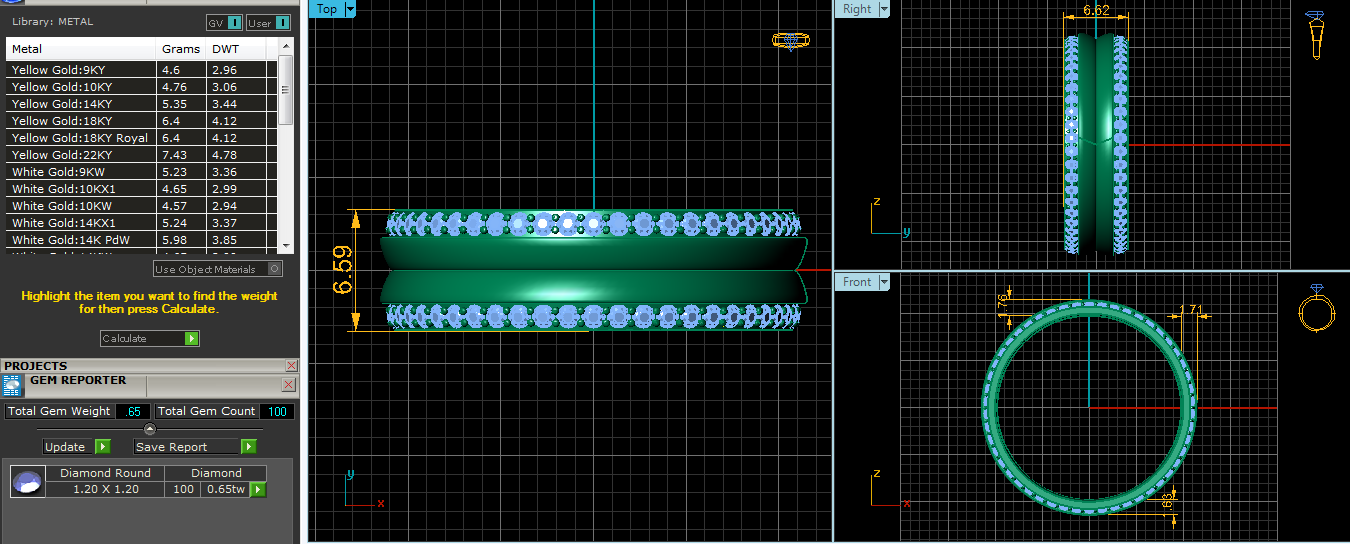Click the metal list scrollbar down arrow
1350x544 pixels.
pos(286,246)
